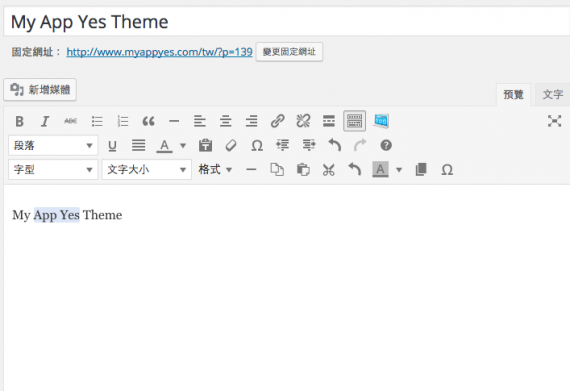Align text right
The height and width of the screenshot is (391, 570).
pyautogui.click(x=251, y=121)
